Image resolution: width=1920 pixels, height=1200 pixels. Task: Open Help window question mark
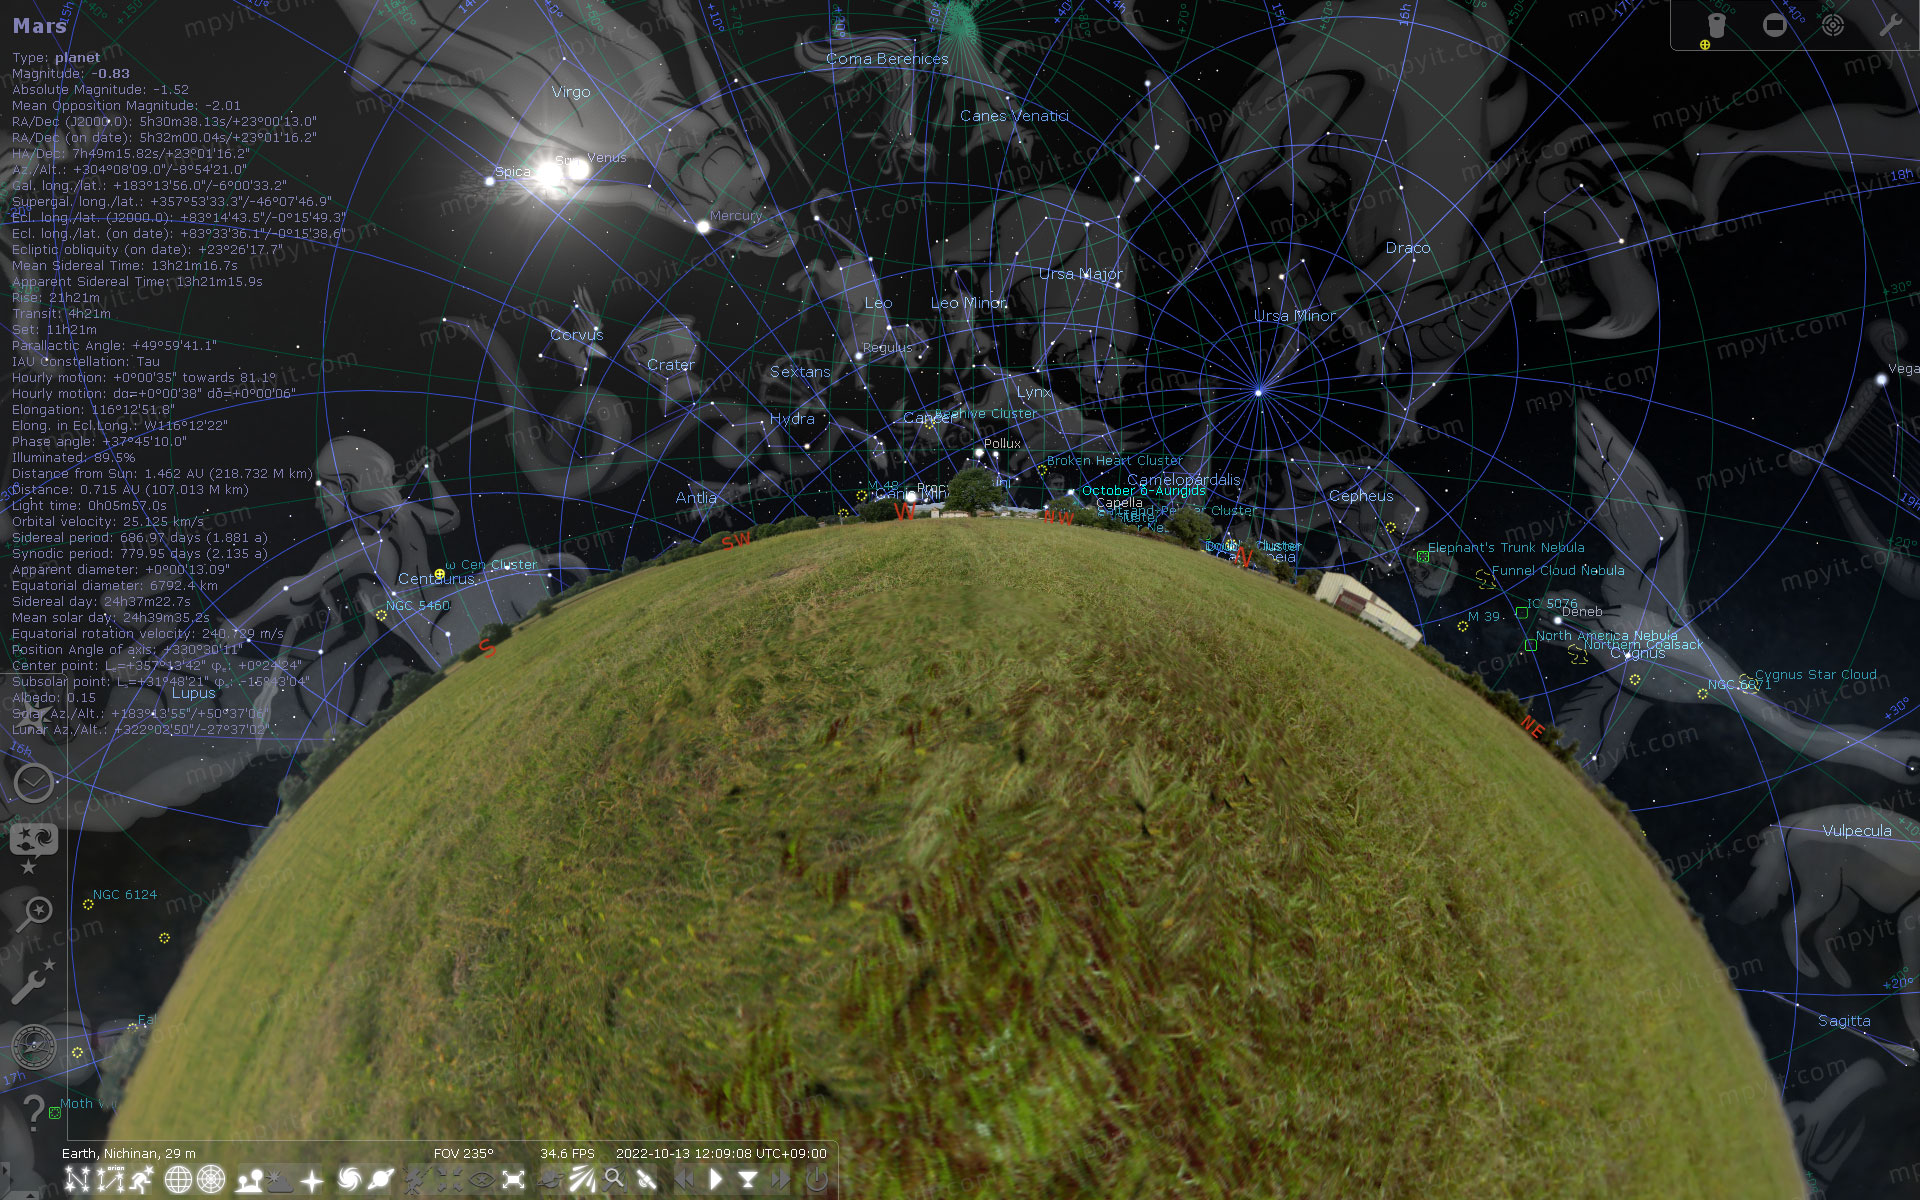pos(34,1112)
